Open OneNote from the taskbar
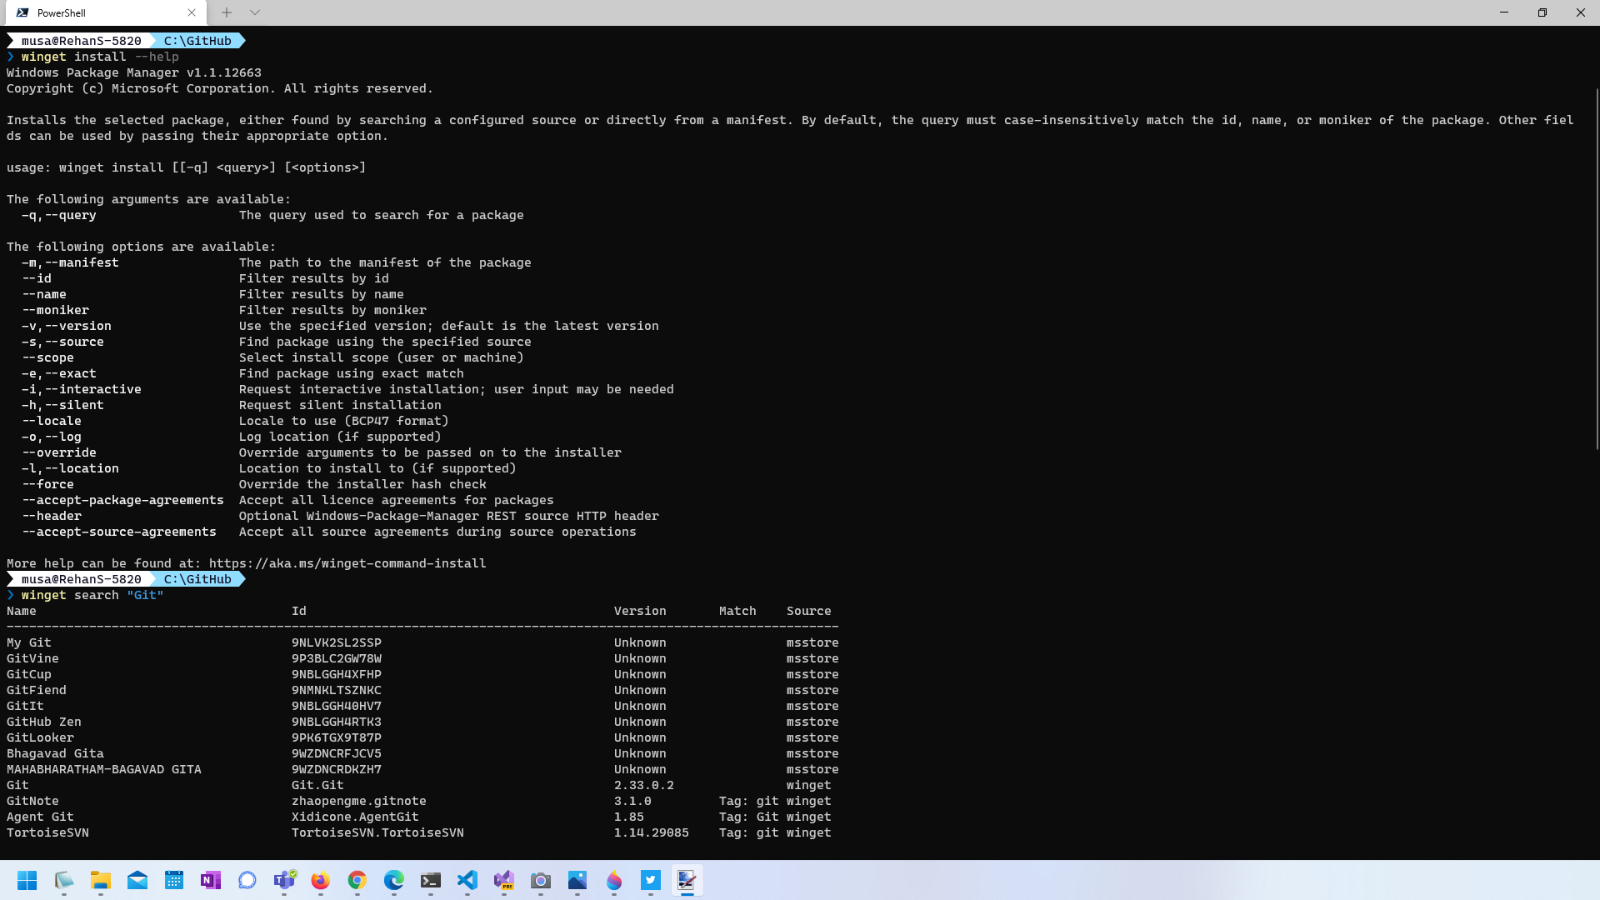This screenshot has height=900, width=1600. (x=210, y=880)
